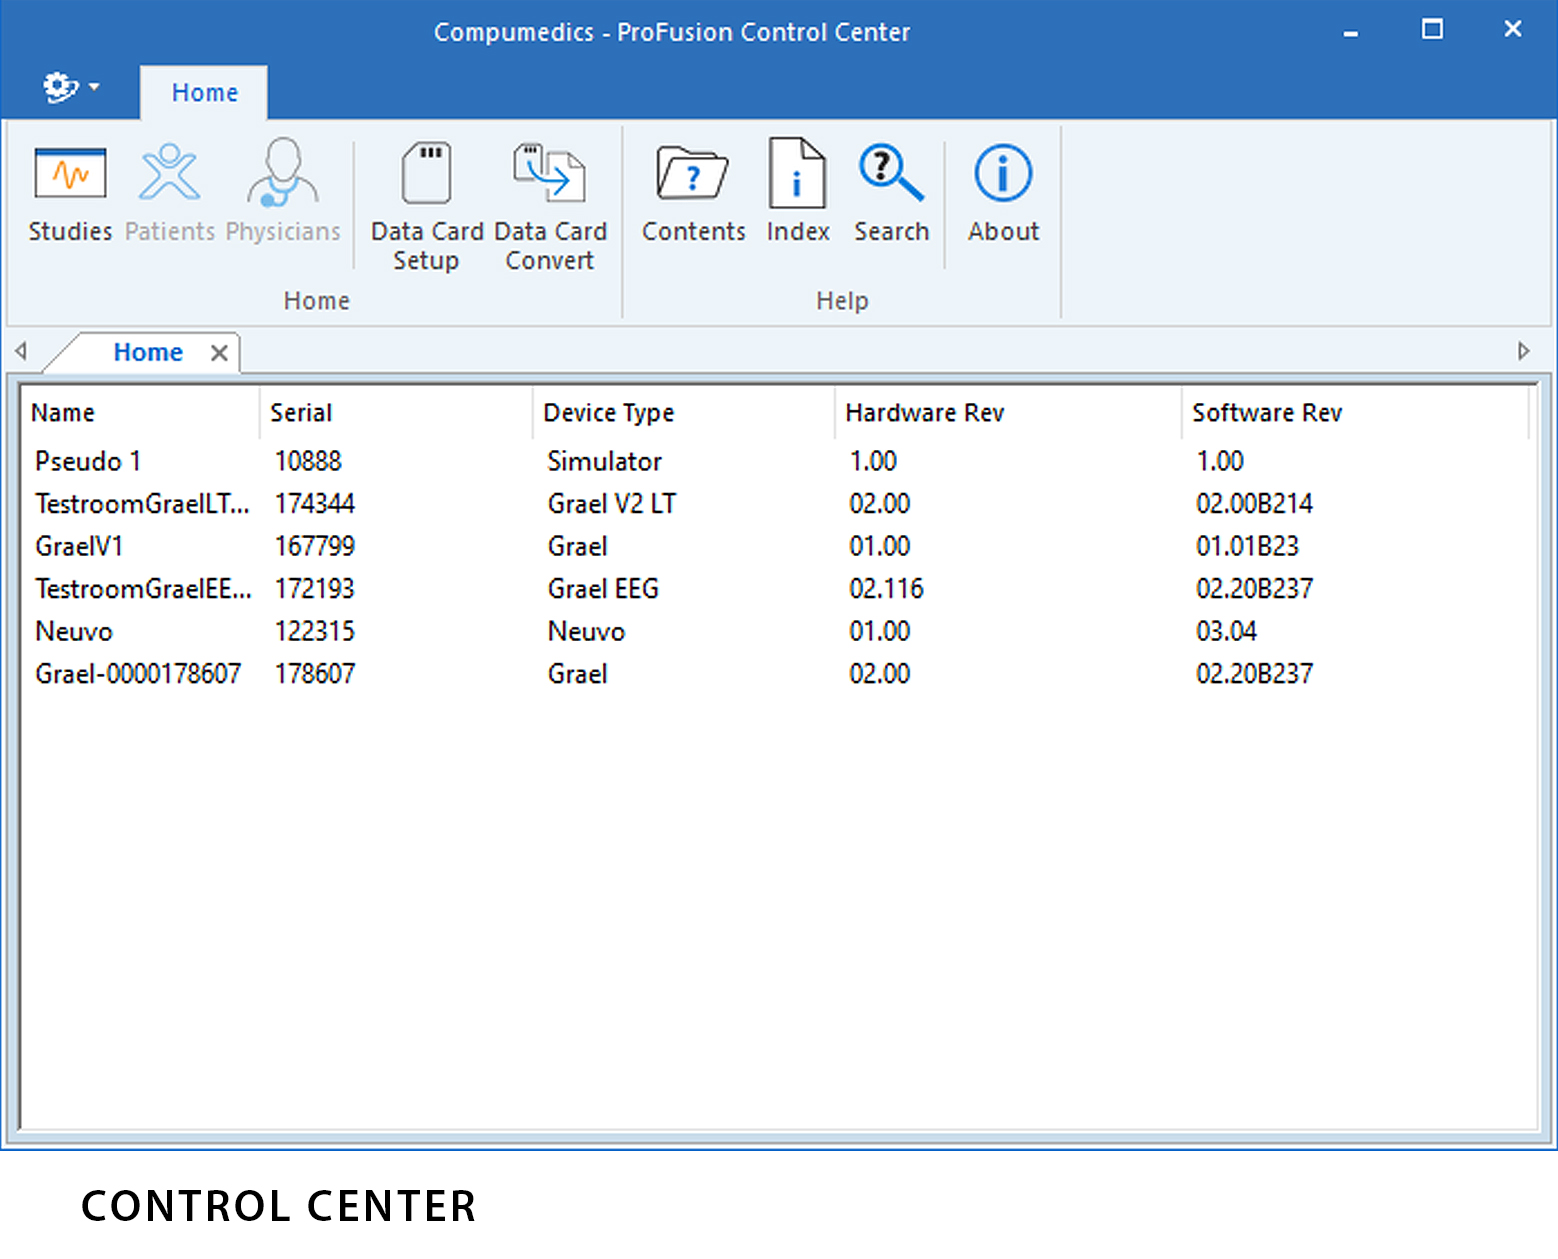
Task: Open the gear menu dropdown arrow
Action: coord(93,87)
